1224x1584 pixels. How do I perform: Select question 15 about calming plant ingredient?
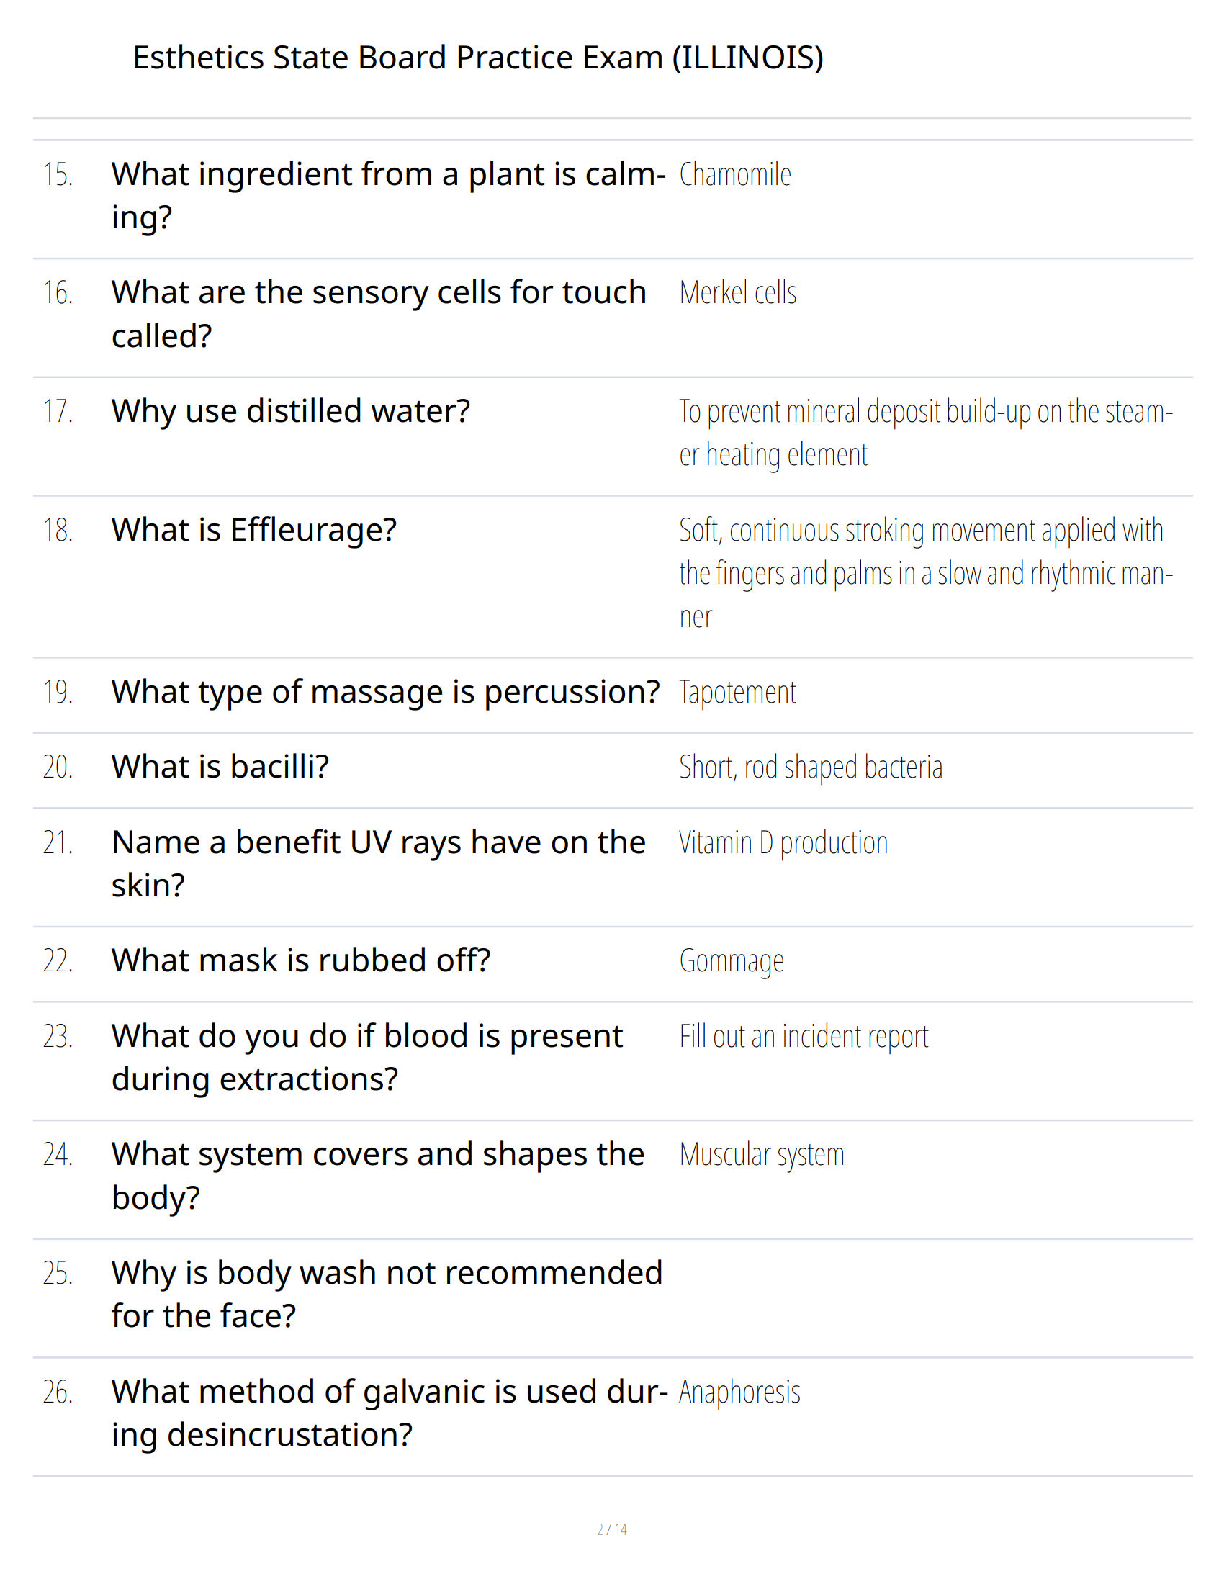coord(388,195)
